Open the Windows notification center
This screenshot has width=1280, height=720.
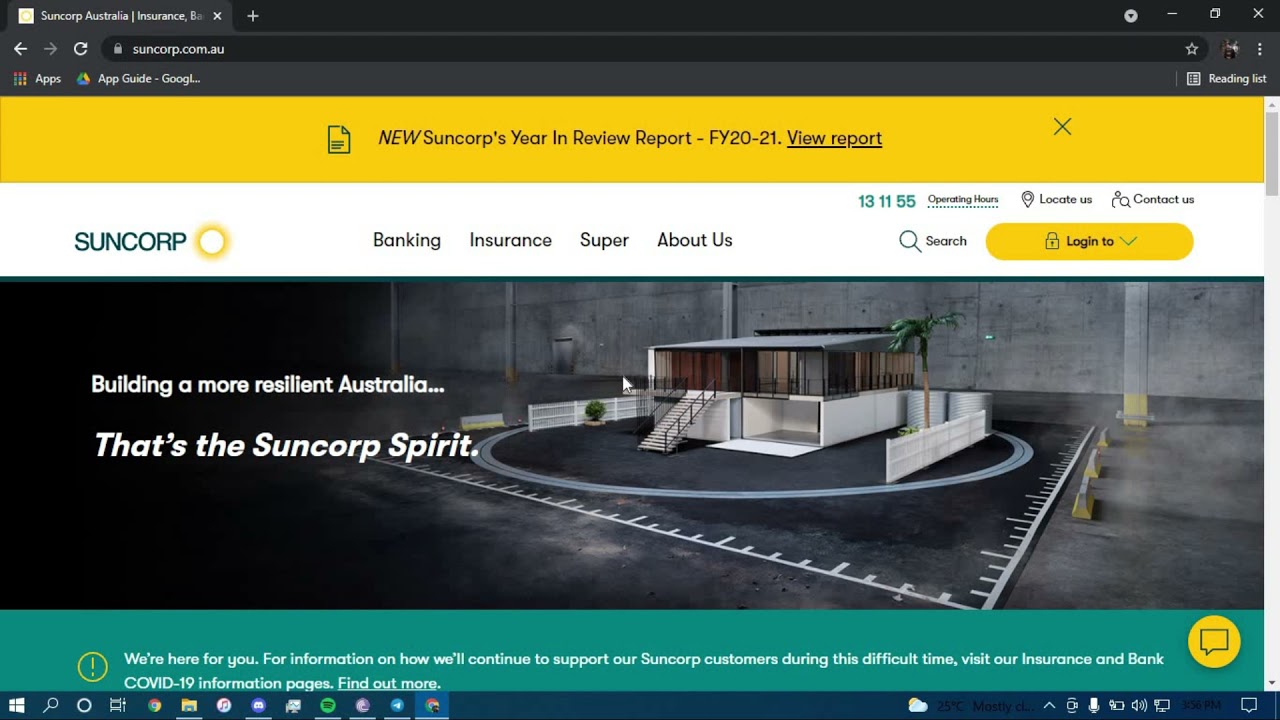(1248, 705)
